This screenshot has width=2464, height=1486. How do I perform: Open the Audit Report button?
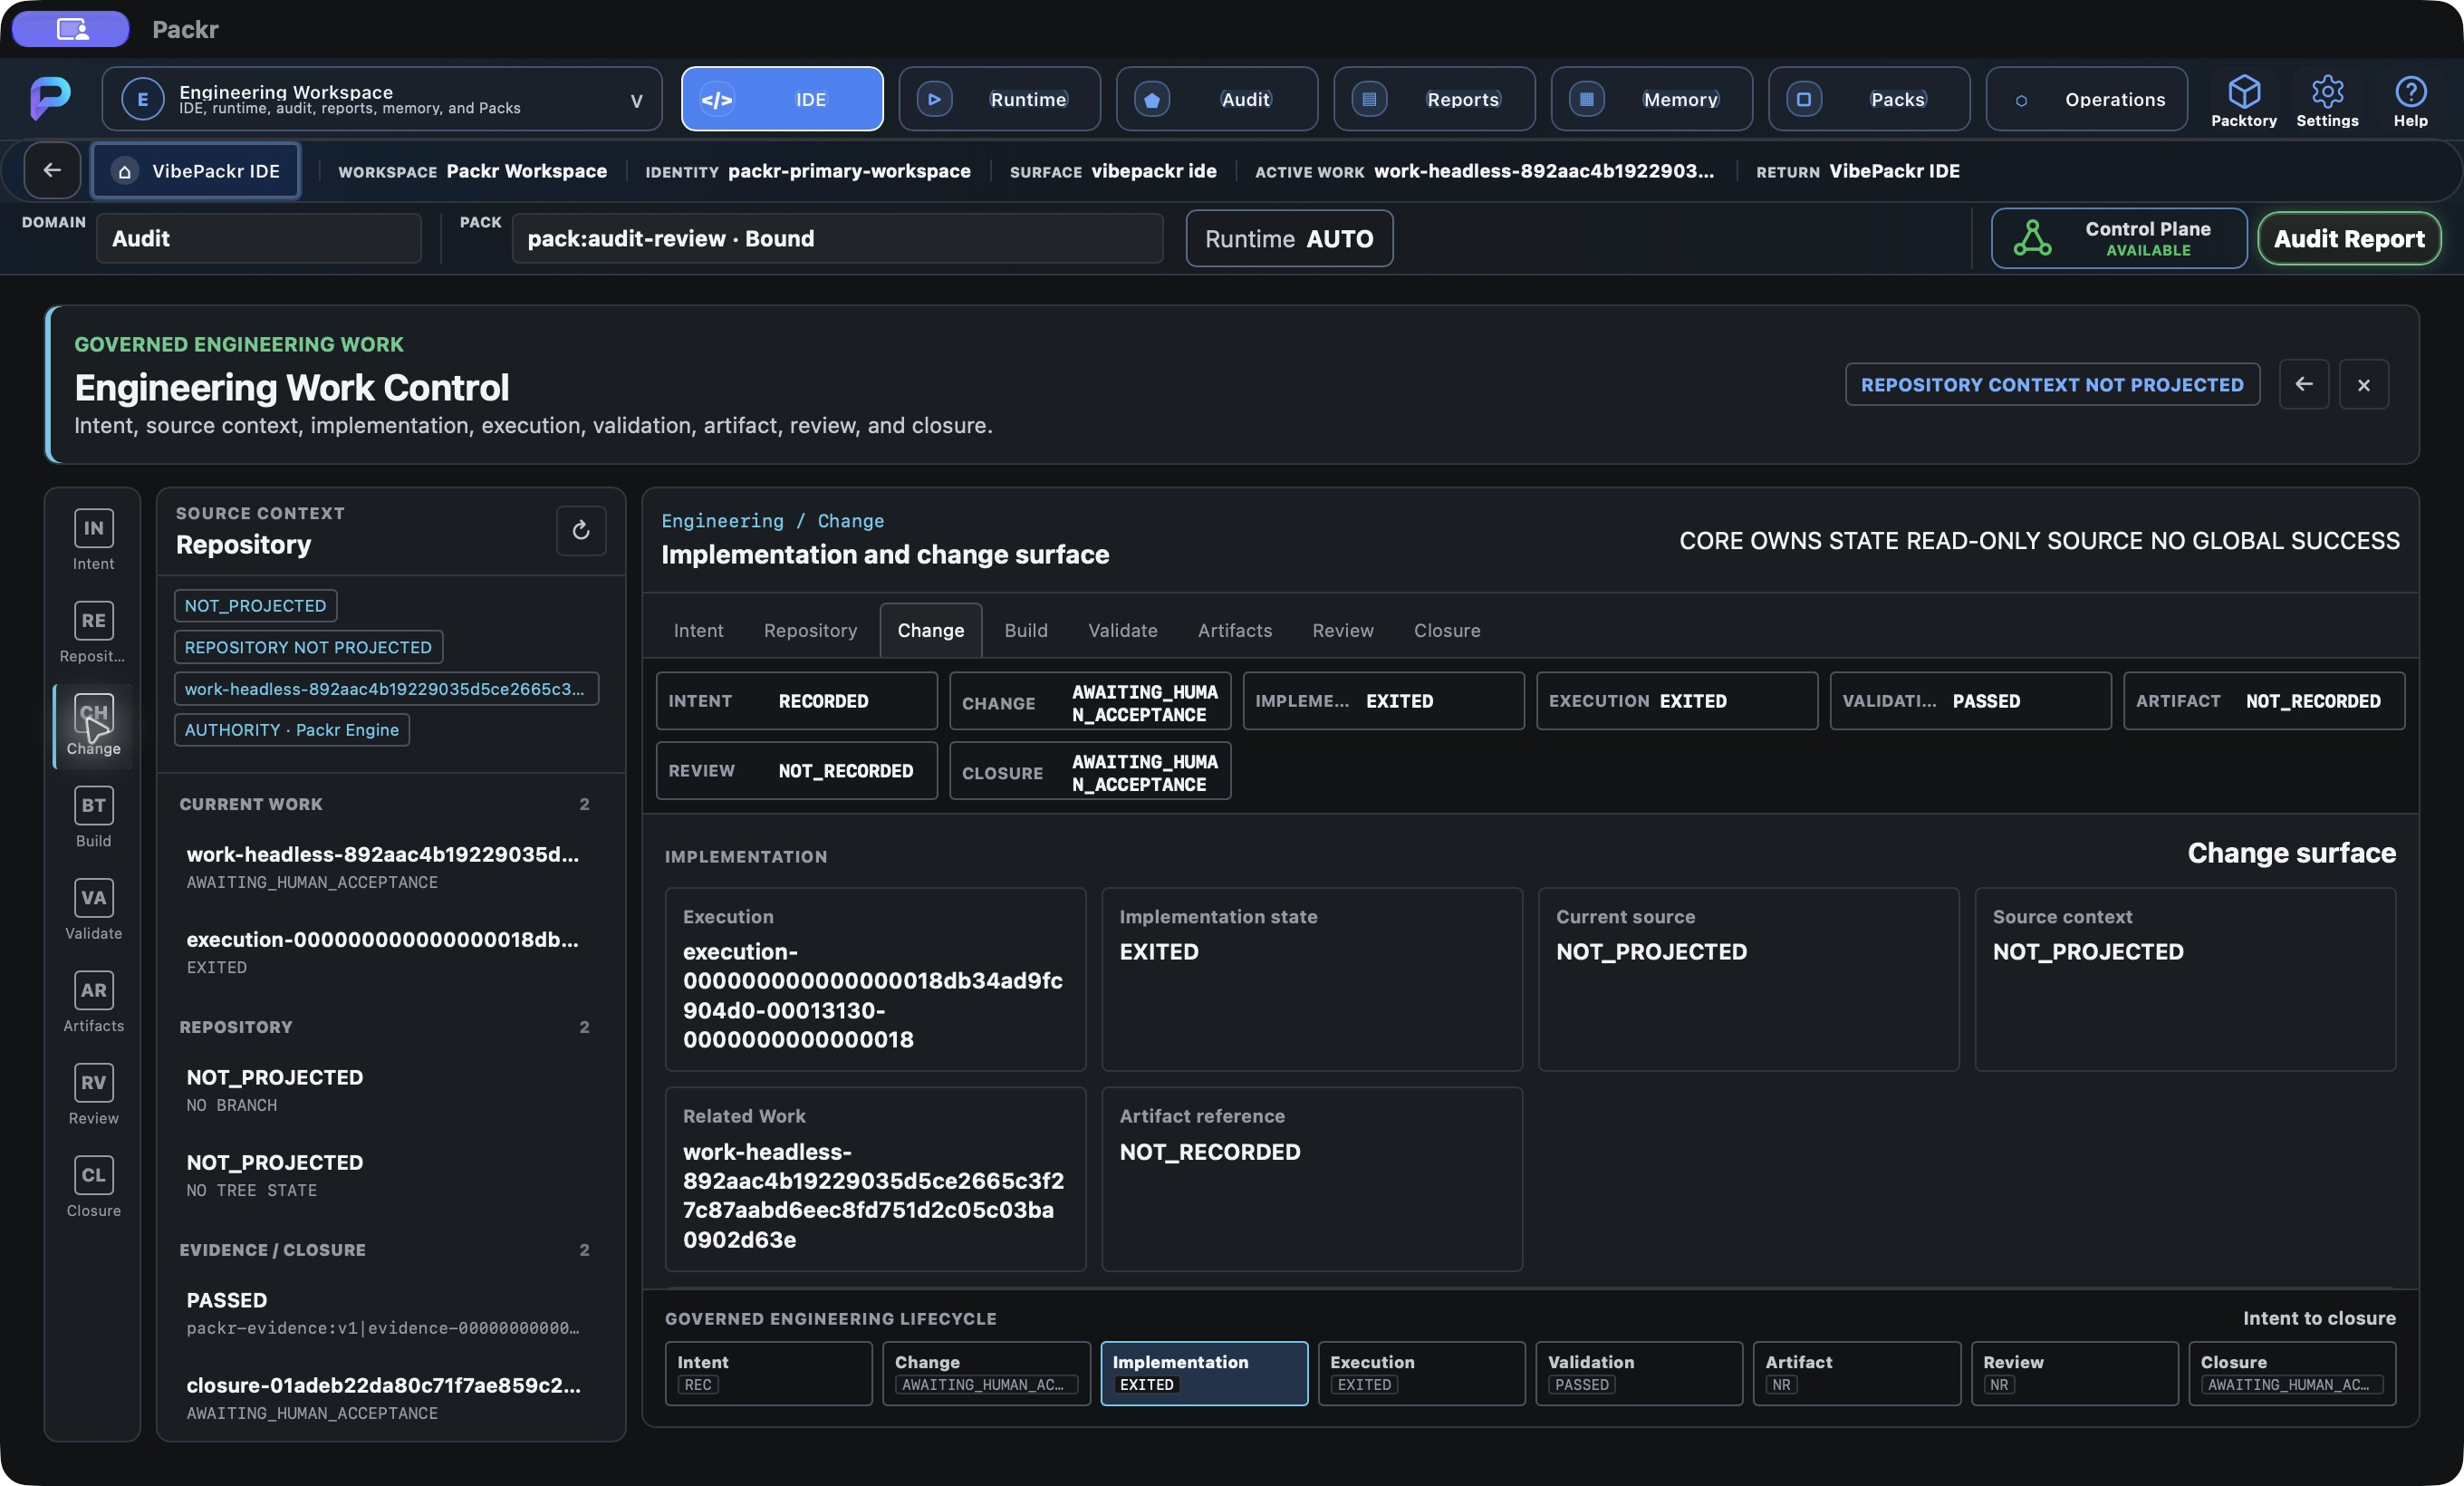(x=2349, y=238)
